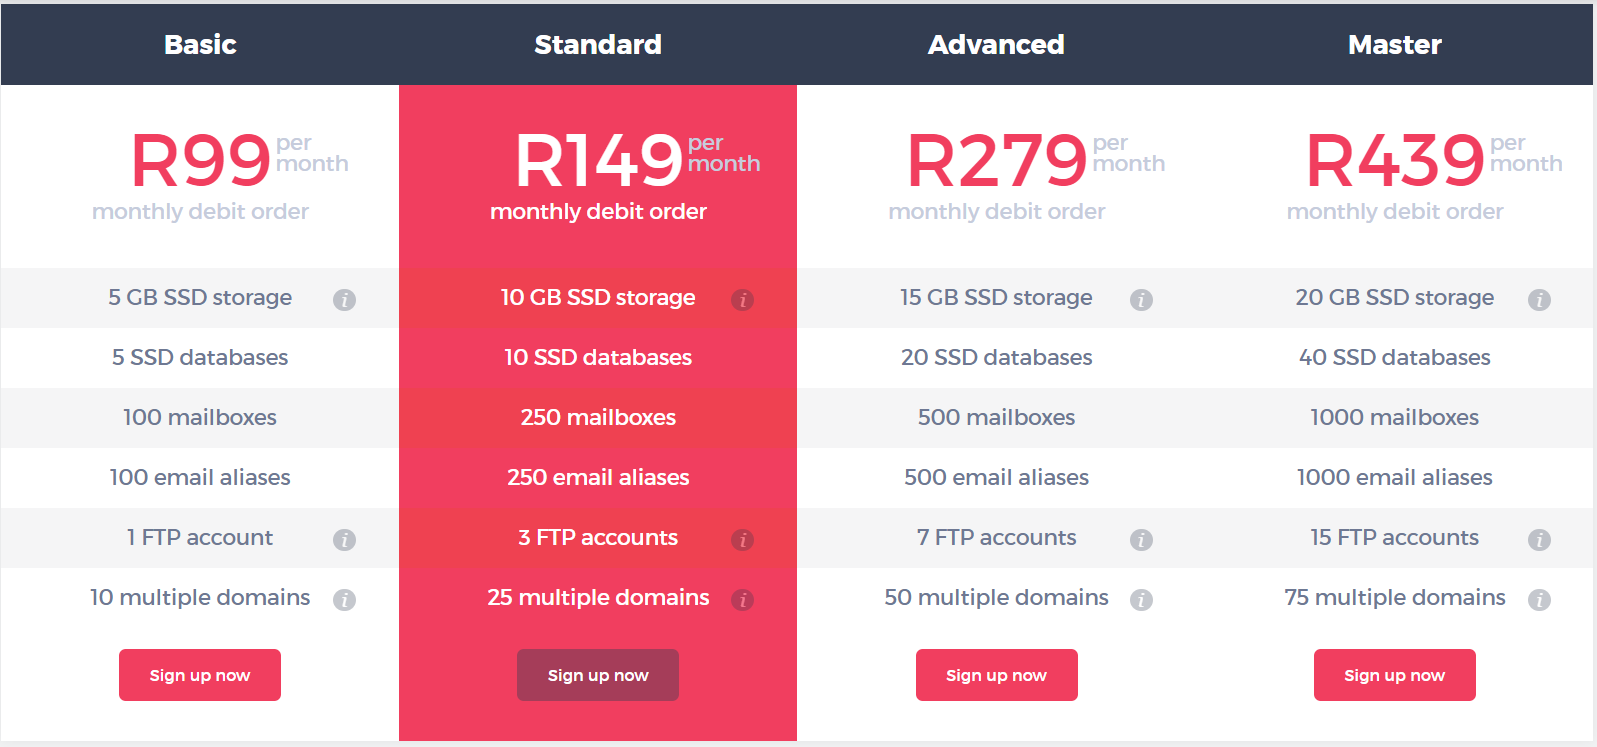Open the info tooltip for Basic 1 FTP account

tap(345, 539)
